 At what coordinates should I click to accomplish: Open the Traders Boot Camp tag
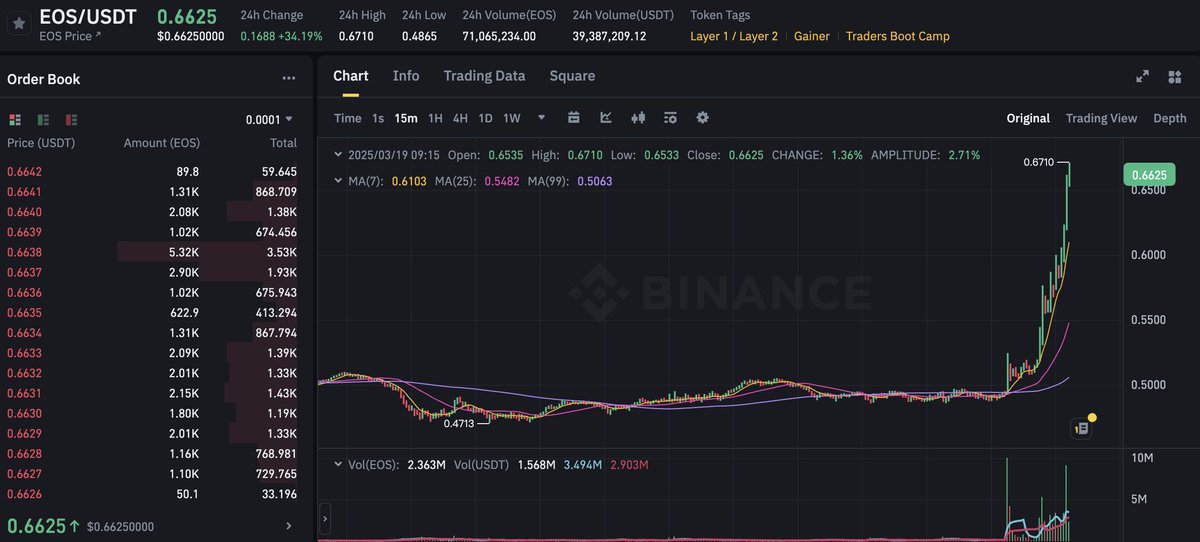pos(898,36)
